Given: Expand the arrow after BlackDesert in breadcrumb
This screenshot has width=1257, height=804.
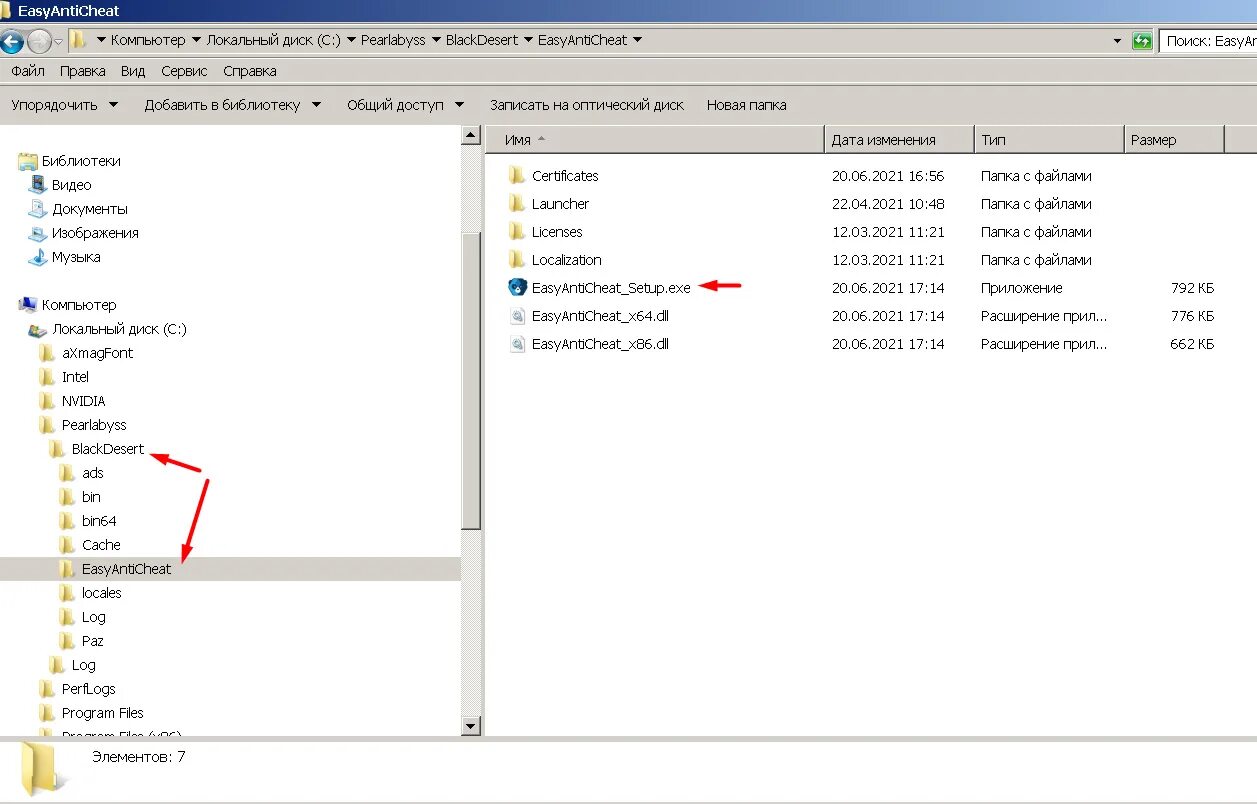Looking at the screenshot, I should pos(528,41).
